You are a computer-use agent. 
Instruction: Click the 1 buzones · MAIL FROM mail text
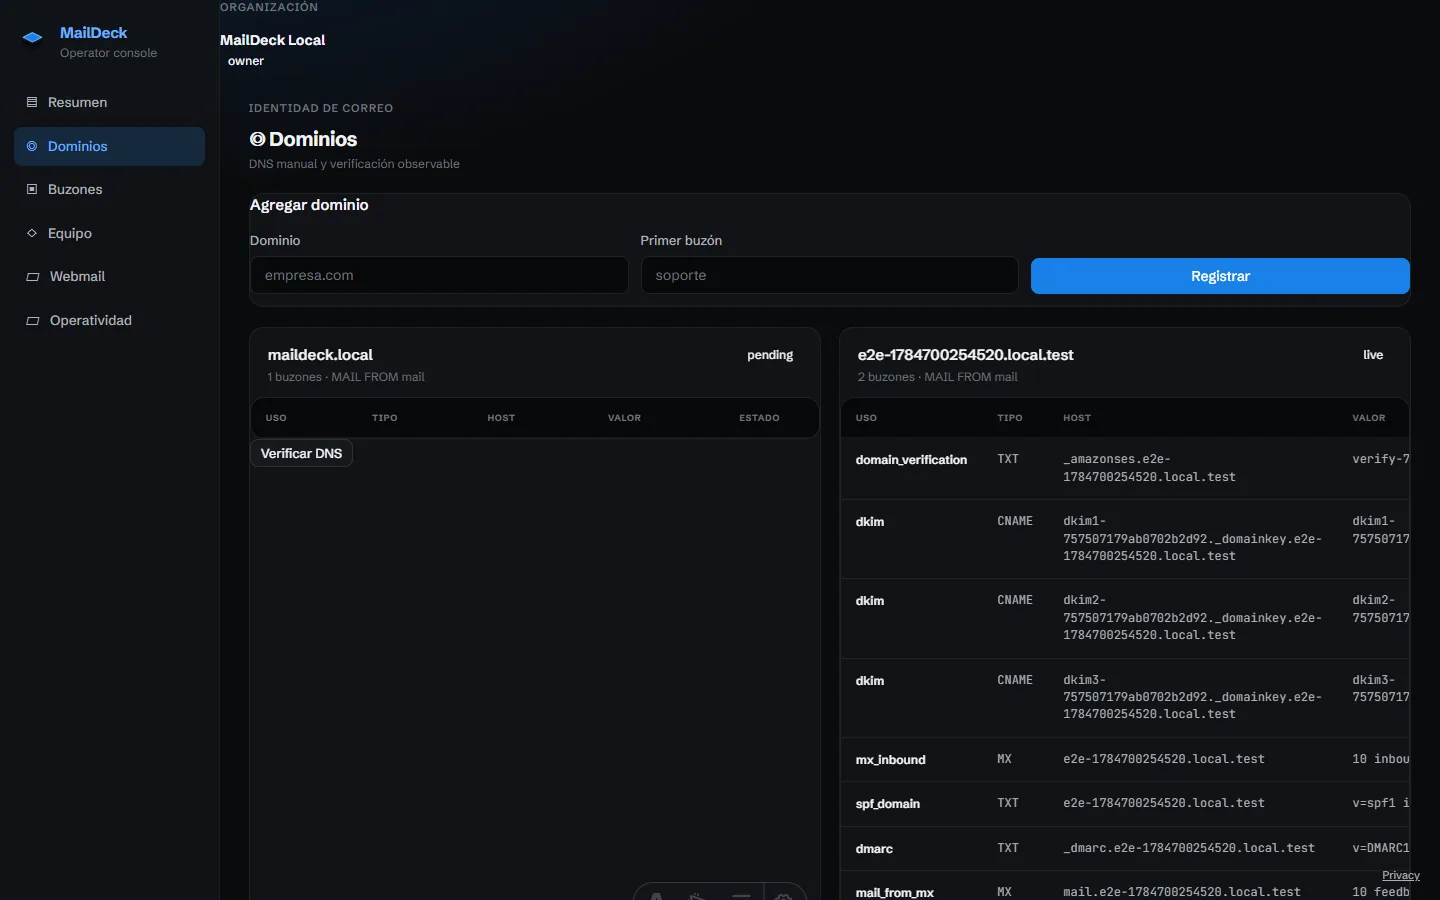[x=346, y=377]
